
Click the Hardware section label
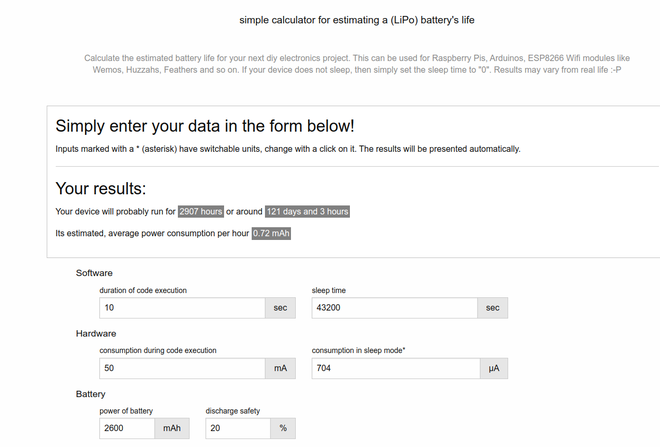click(x=96, y=333)
